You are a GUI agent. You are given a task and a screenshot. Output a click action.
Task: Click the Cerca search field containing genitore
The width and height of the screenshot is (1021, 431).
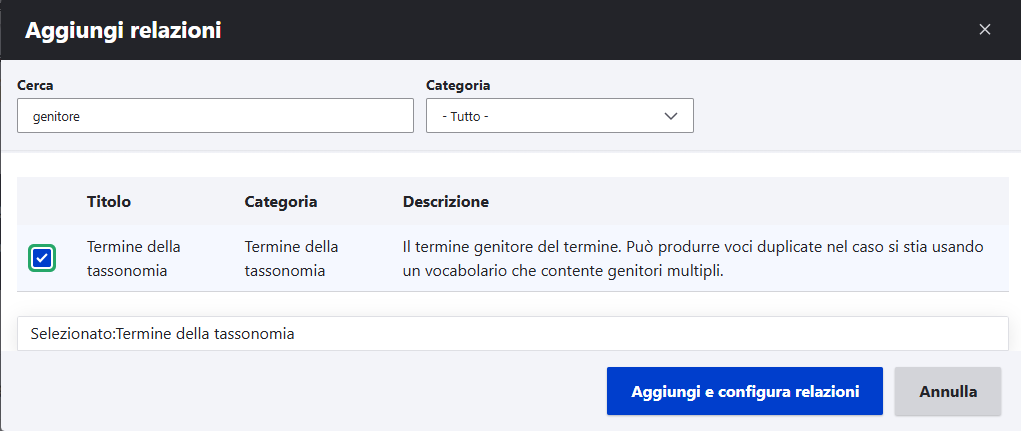(215, 116)
